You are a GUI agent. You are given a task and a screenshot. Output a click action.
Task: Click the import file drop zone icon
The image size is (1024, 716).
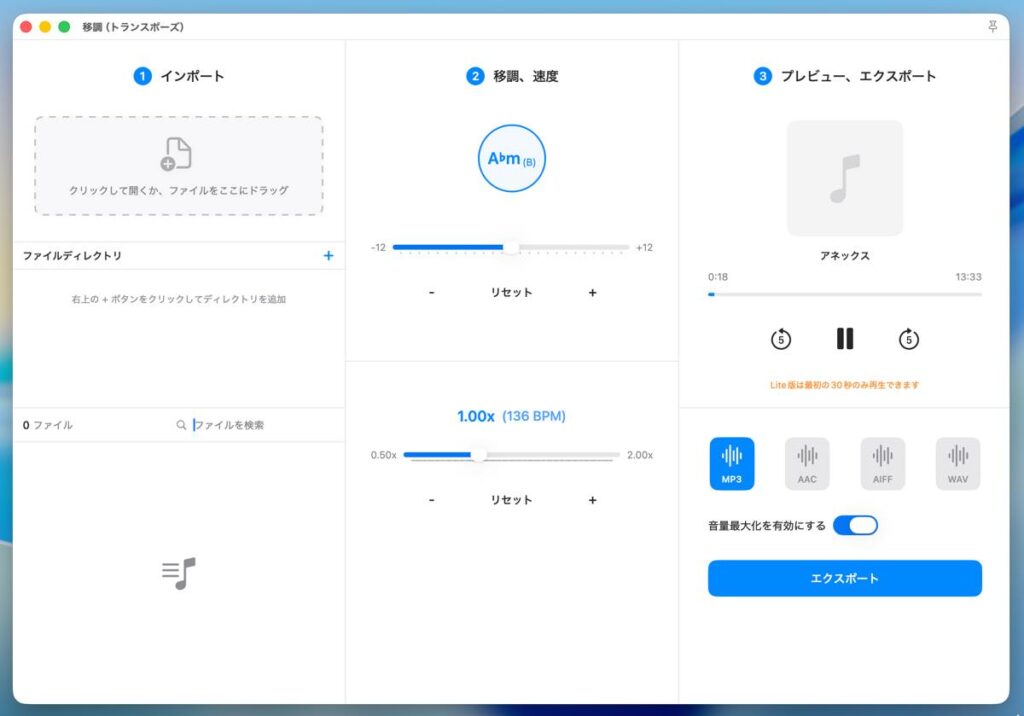click(x=176, y=155)
